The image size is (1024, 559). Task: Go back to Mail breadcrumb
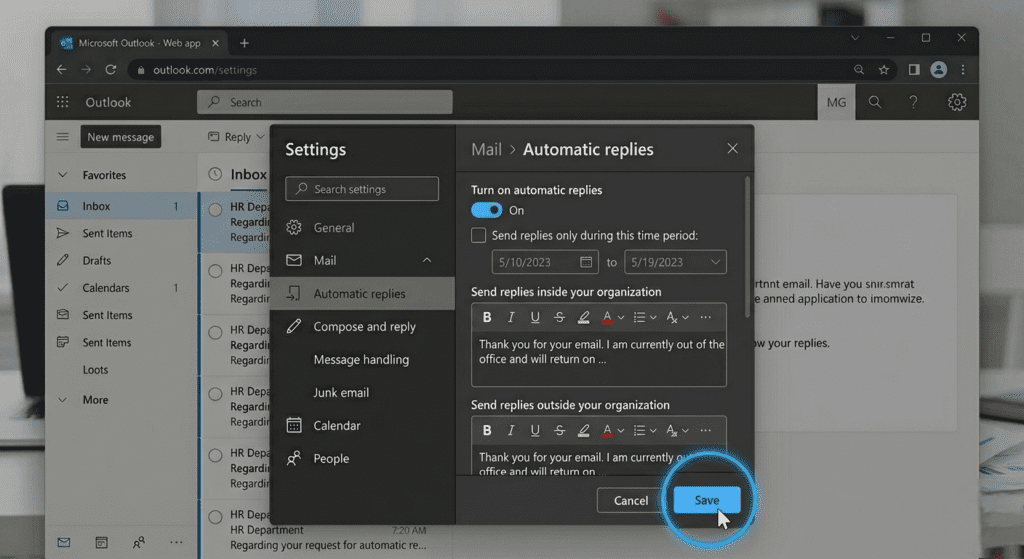(x=487, y=150)
